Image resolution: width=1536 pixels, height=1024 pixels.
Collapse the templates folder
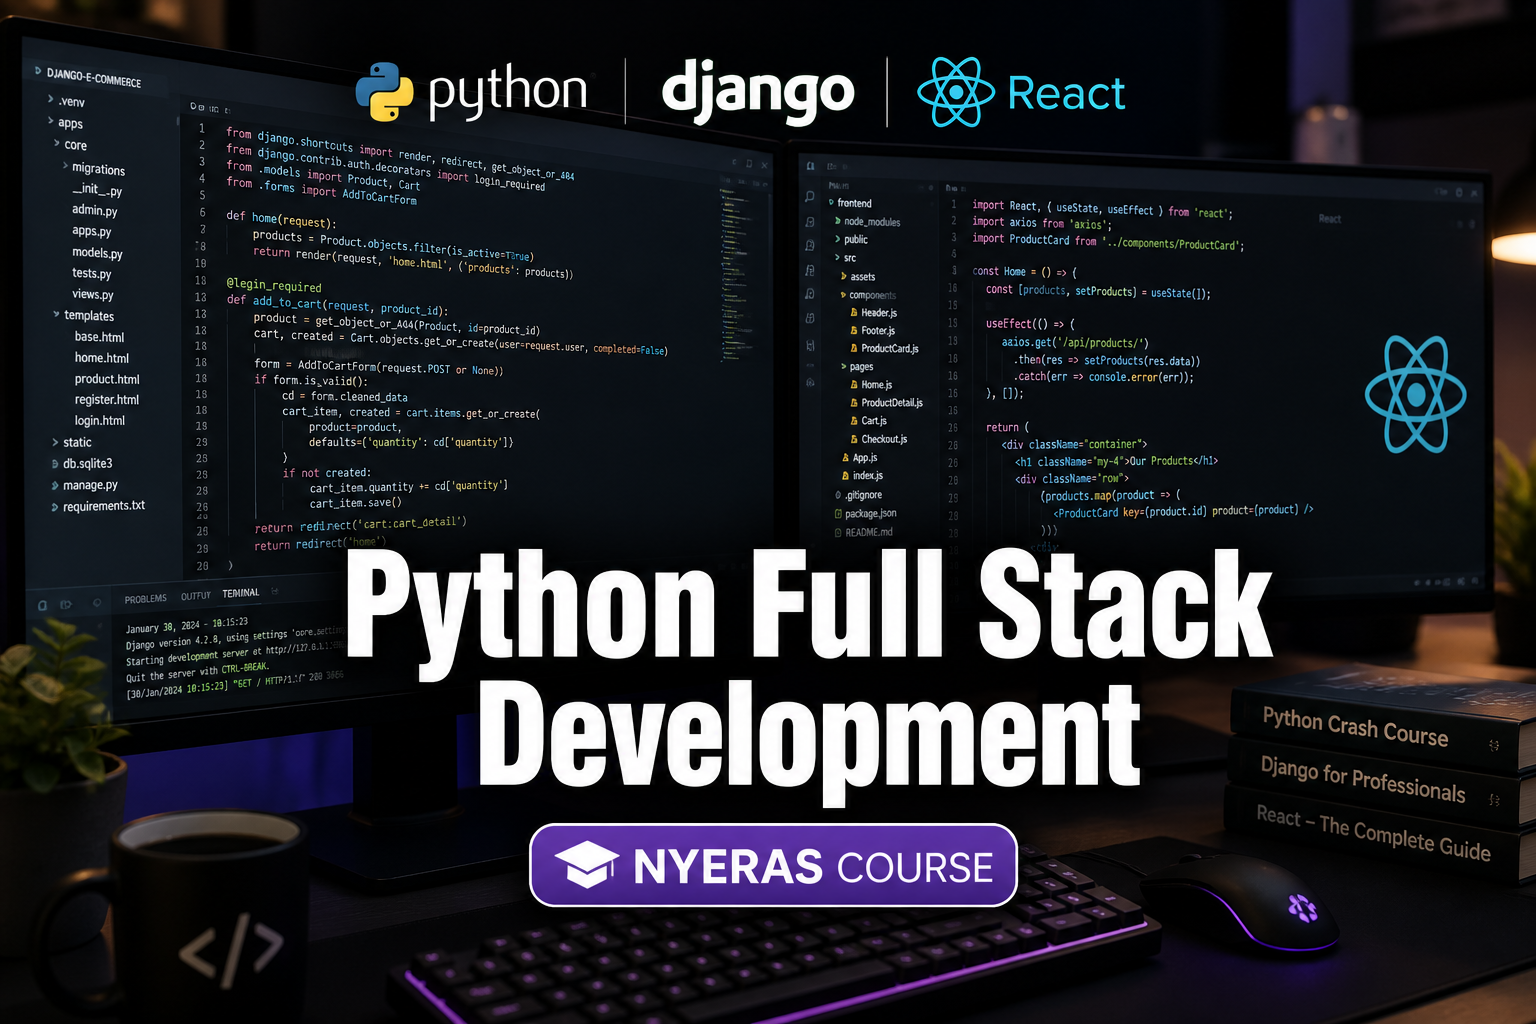point(56,314)
